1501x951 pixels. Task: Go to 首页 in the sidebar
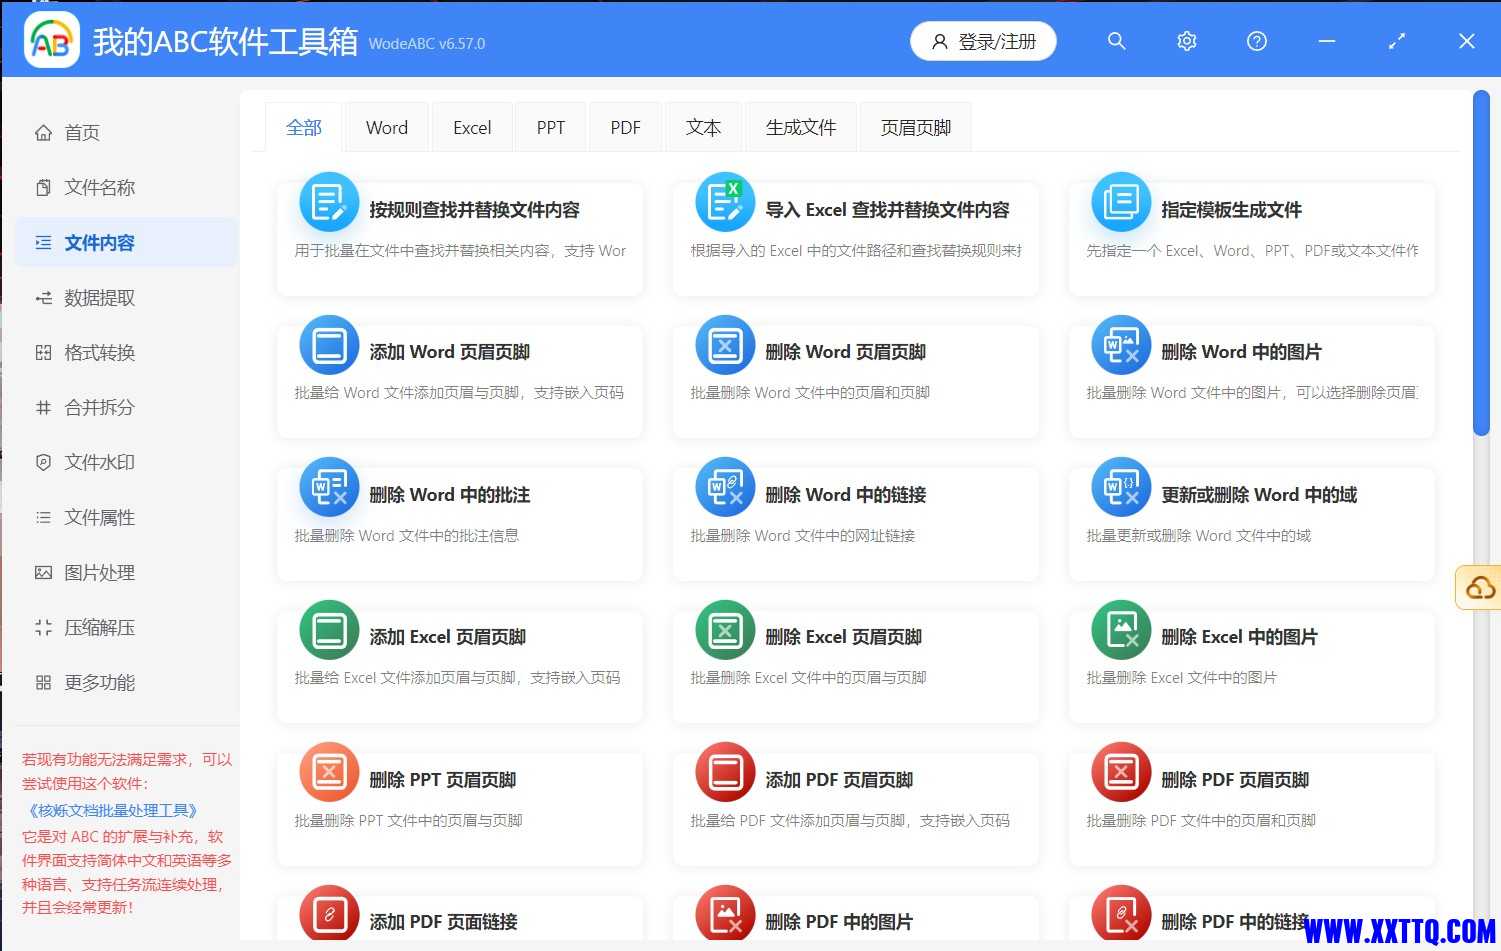point(127,132)
